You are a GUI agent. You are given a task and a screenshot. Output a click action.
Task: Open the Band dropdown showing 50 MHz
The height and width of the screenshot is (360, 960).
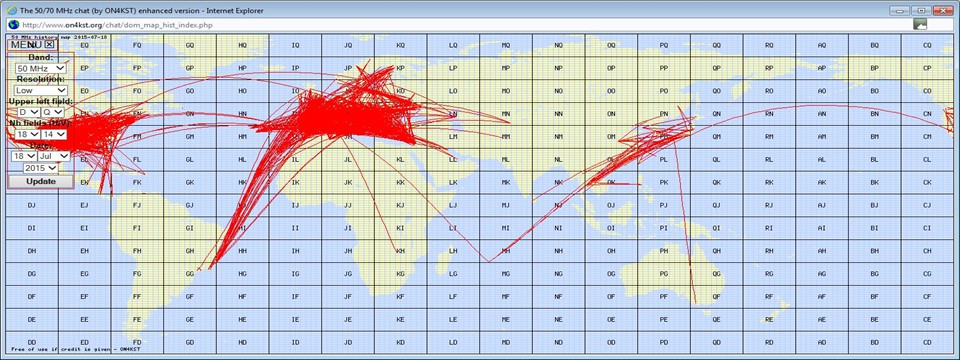tap(41, 68)
